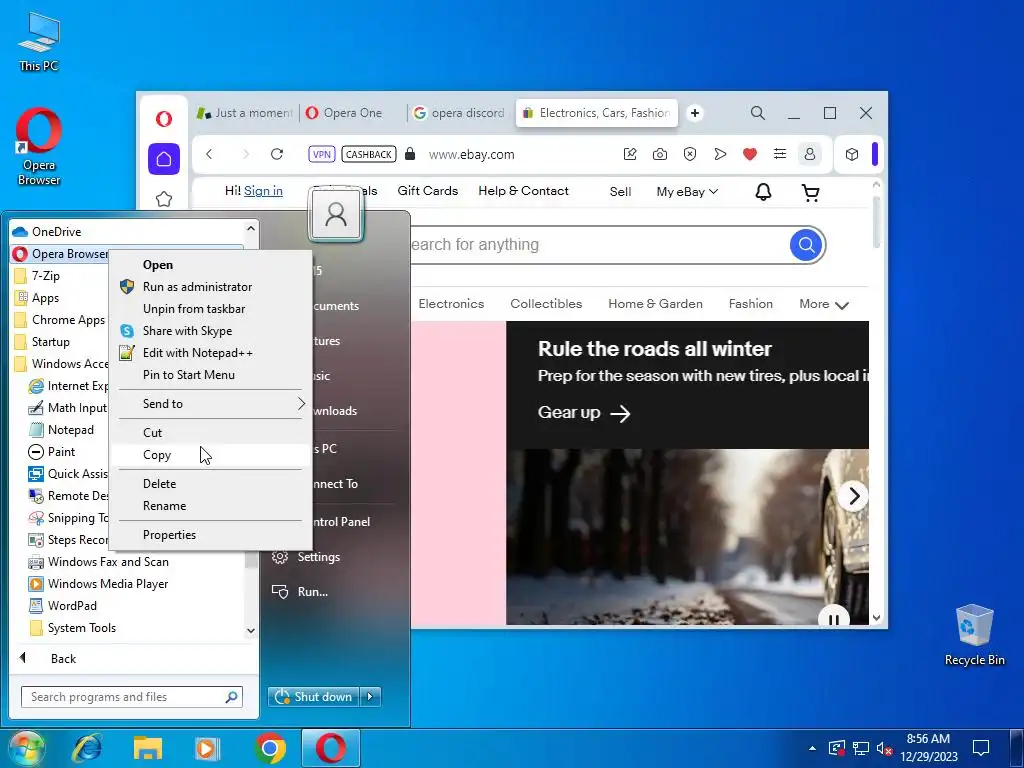Viewport: 1024px width, 768px height.
Task: Switch to the Opera One tab
Action: (x=353, y=113)
